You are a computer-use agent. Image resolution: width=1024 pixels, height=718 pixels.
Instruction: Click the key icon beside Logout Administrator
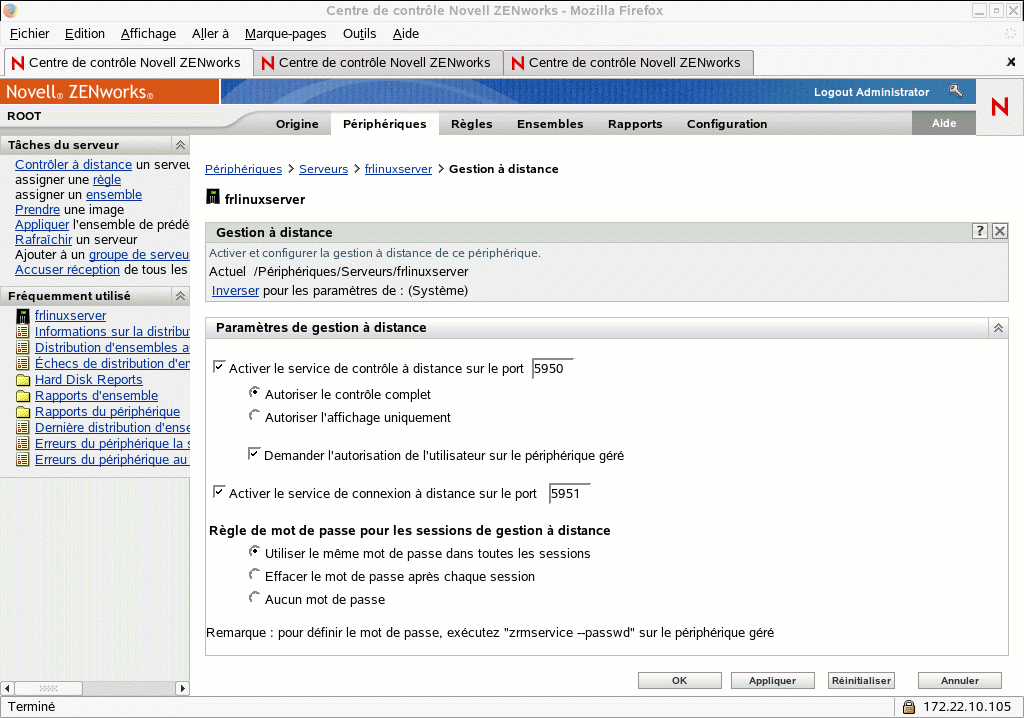pos(956,91)
